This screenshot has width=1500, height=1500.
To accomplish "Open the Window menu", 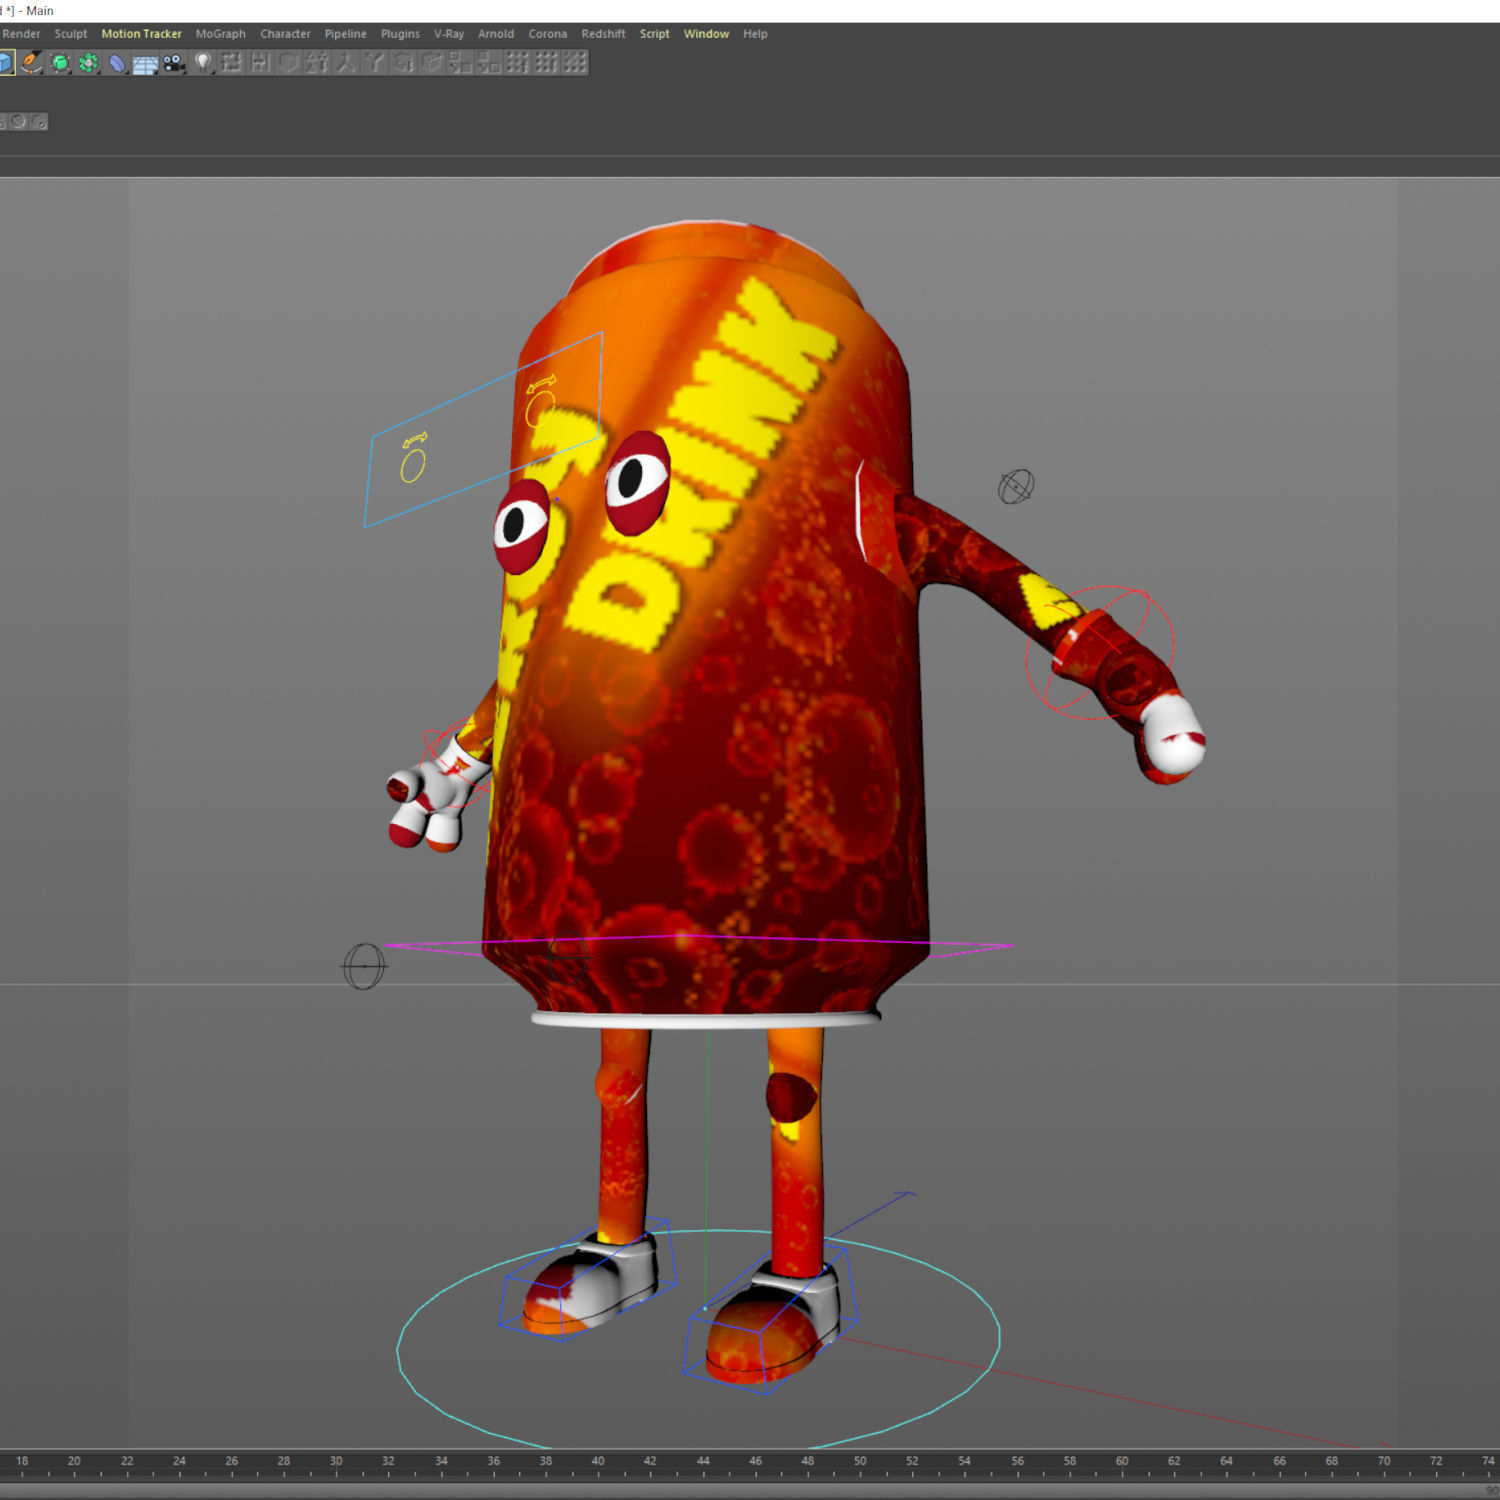I will (706, 33).
